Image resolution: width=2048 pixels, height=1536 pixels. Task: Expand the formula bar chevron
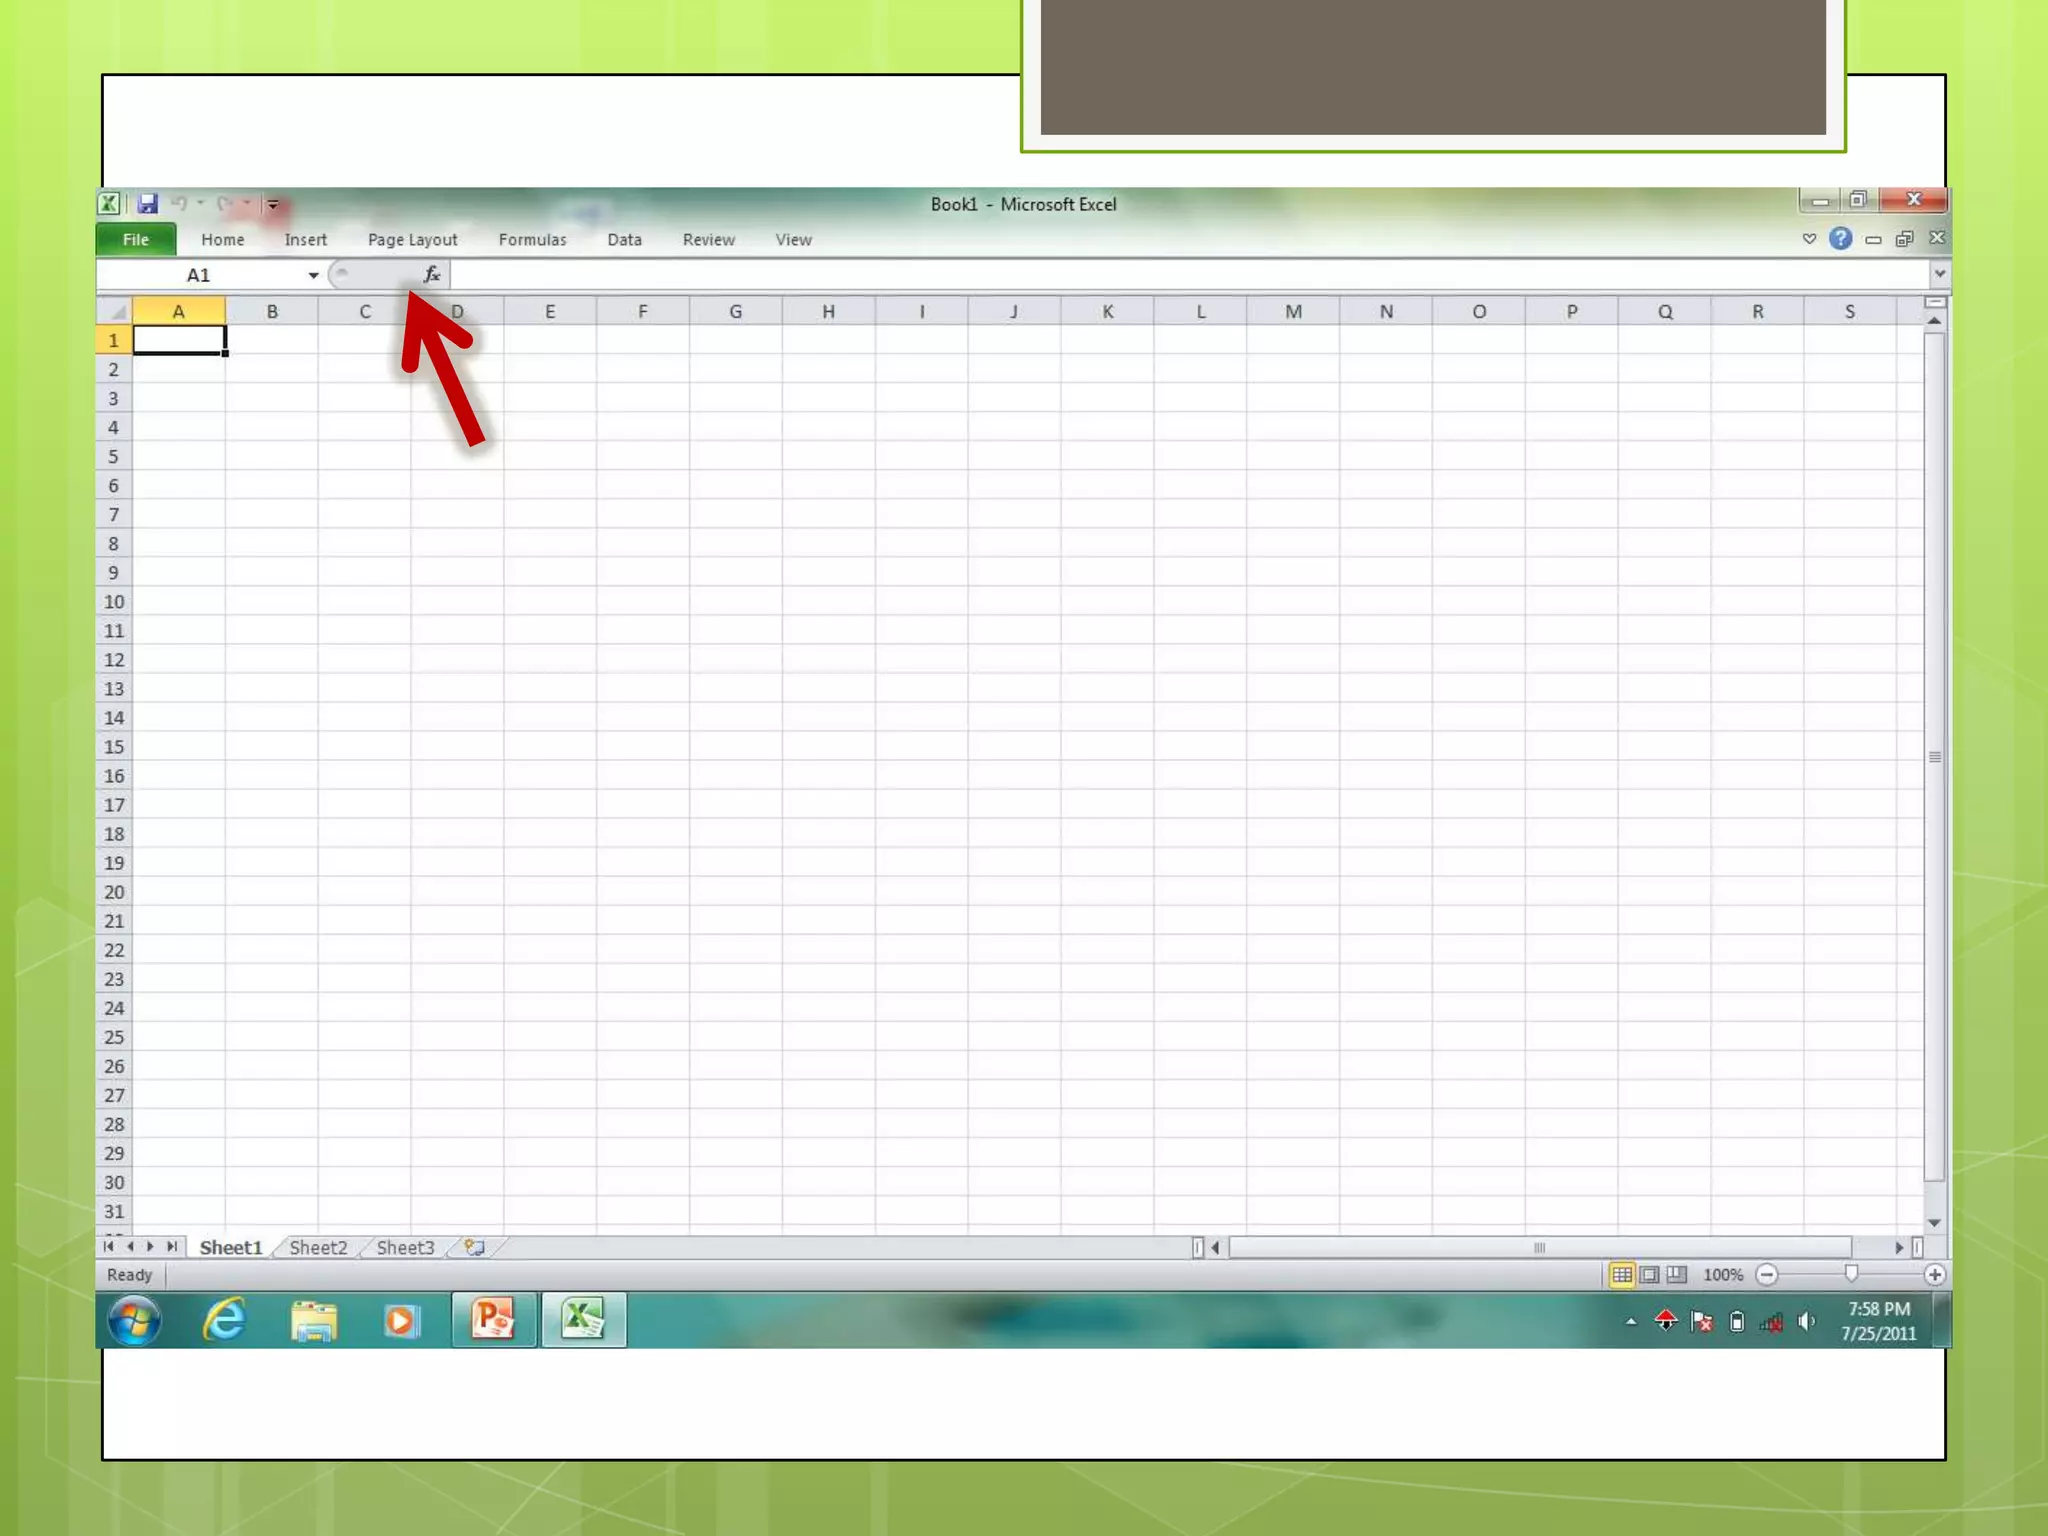(x=1939, y=274)
